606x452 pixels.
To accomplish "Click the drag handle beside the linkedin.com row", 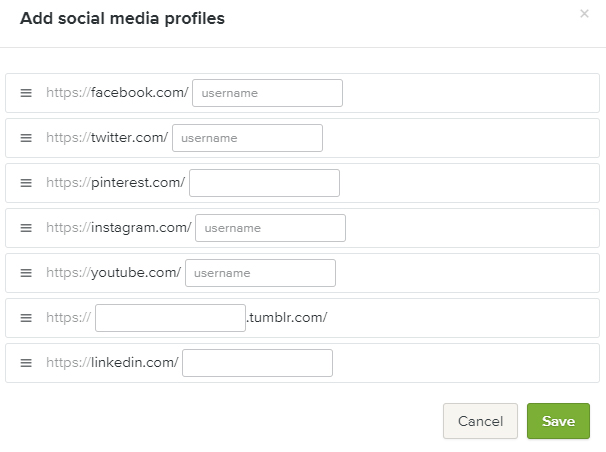I will pyautogui.click(x=26, y=363).
